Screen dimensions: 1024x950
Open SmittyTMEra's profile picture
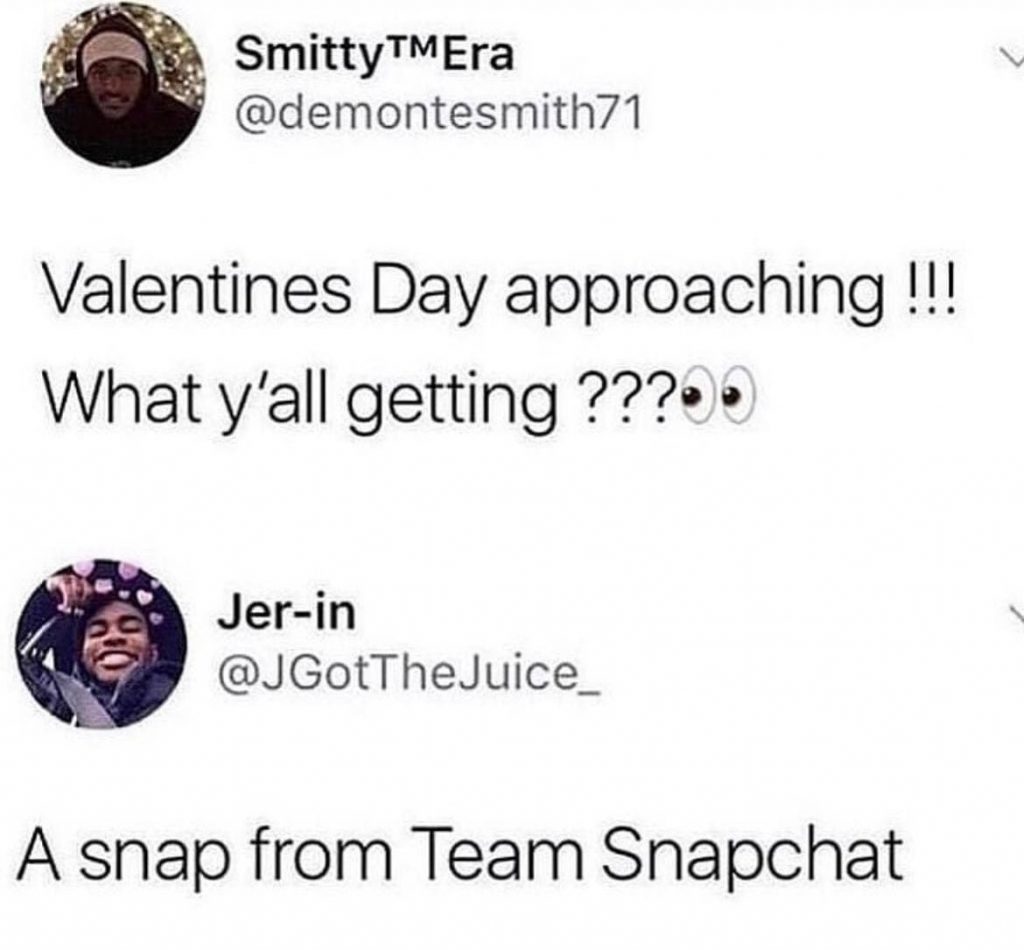(x=123, y=88)
